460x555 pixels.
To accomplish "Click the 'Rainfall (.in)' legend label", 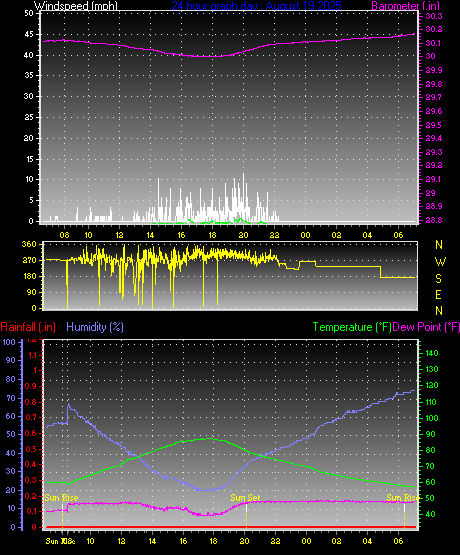I will [x=28, y=327].
